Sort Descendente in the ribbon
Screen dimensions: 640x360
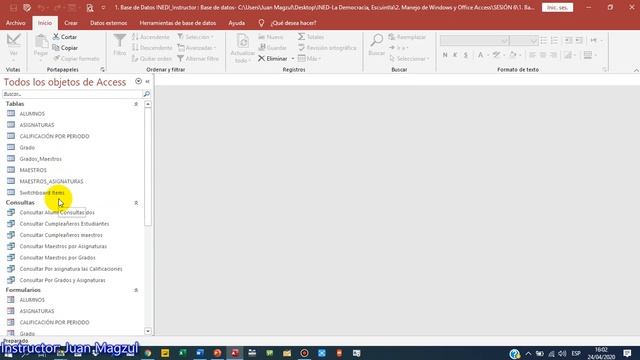point(152,48)
